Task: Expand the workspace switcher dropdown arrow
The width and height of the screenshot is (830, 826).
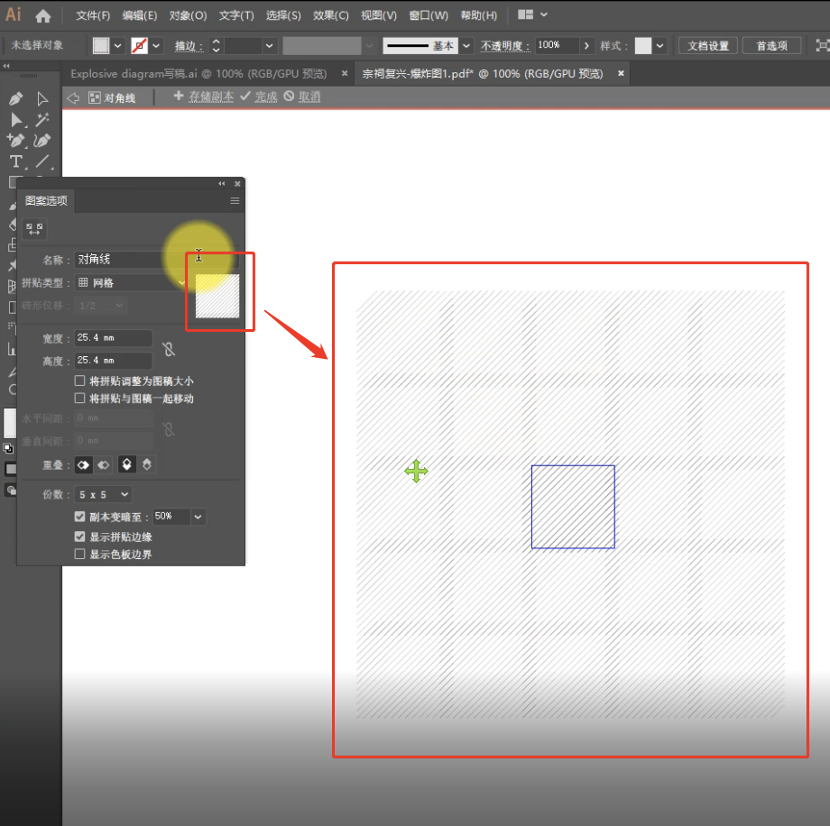Action: click(544, 15)
